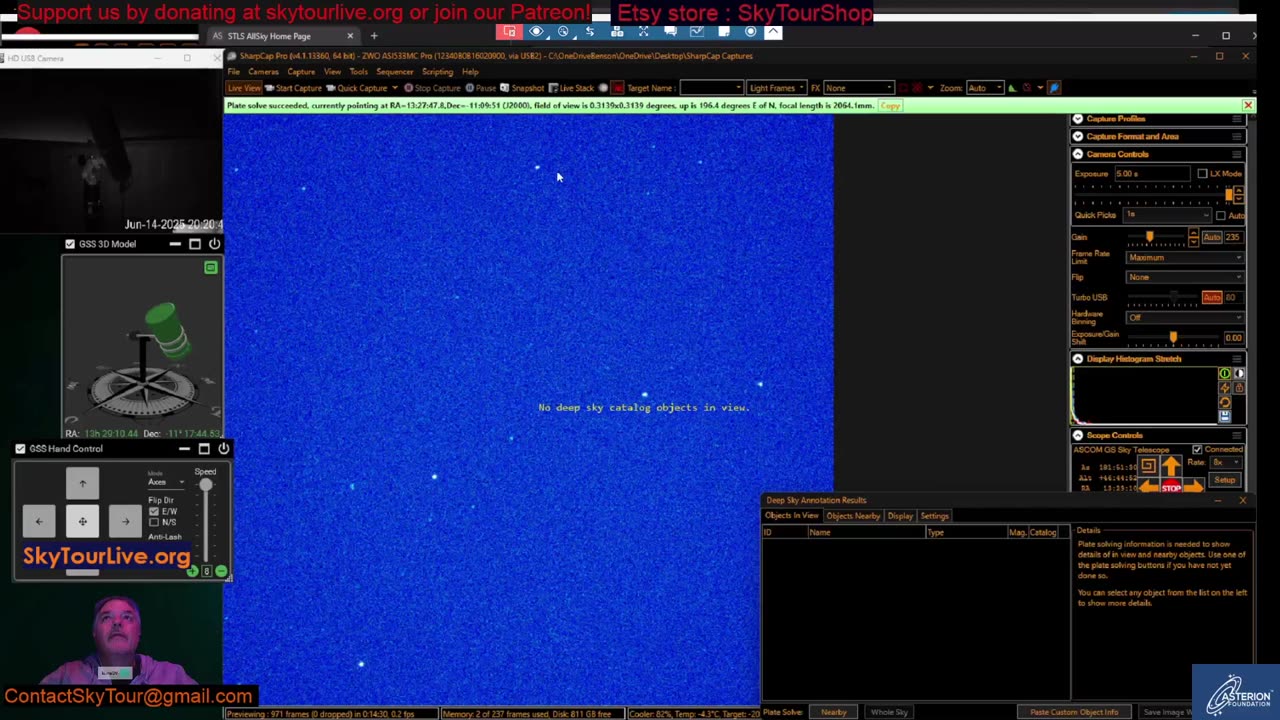Dismiss the plate solve notification bar
1280x720 pixels.
1248,105
